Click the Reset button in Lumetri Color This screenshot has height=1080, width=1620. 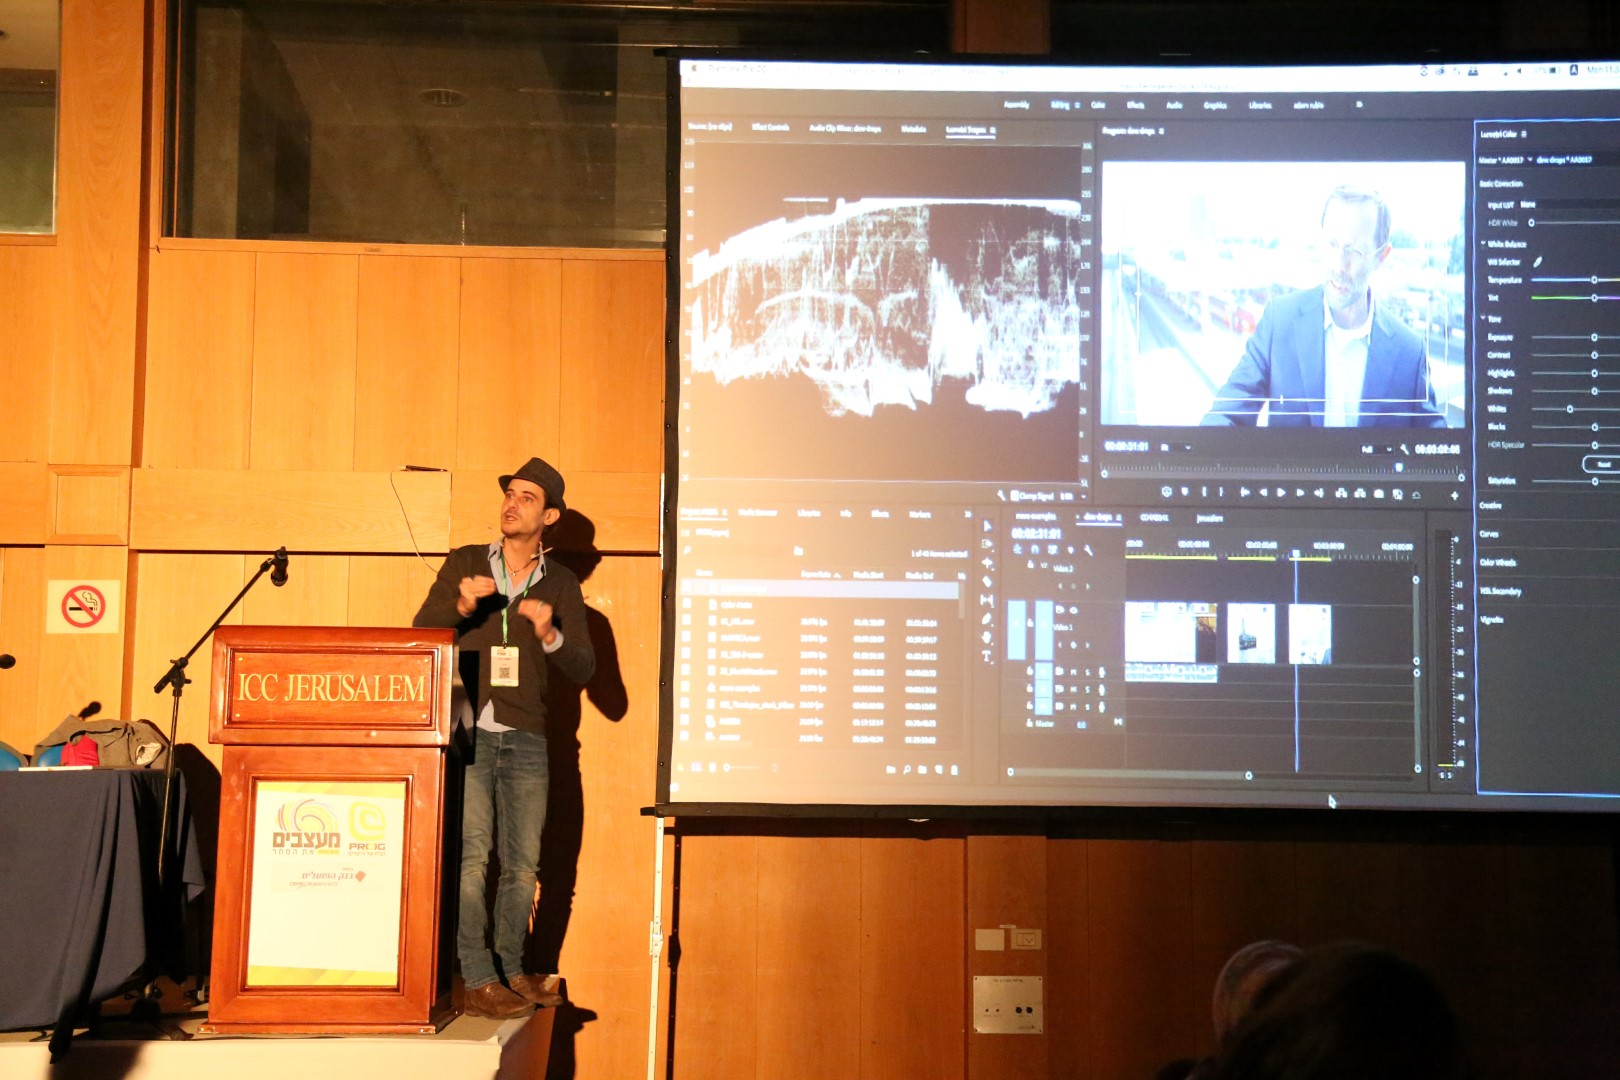click(1602, 464)
